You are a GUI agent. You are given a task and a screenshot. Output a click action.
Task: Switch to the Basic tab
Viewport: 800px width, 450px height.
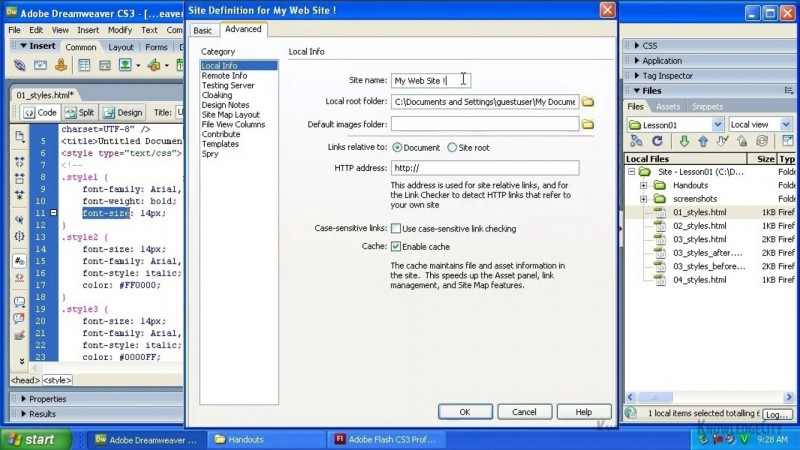point(203,30)
